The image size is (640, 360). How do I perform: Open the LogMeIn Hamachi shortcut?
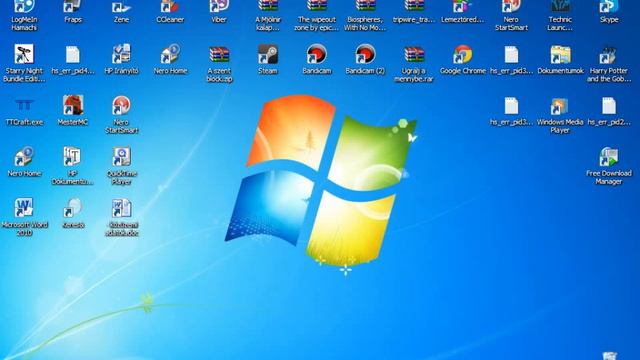(24, 16)
